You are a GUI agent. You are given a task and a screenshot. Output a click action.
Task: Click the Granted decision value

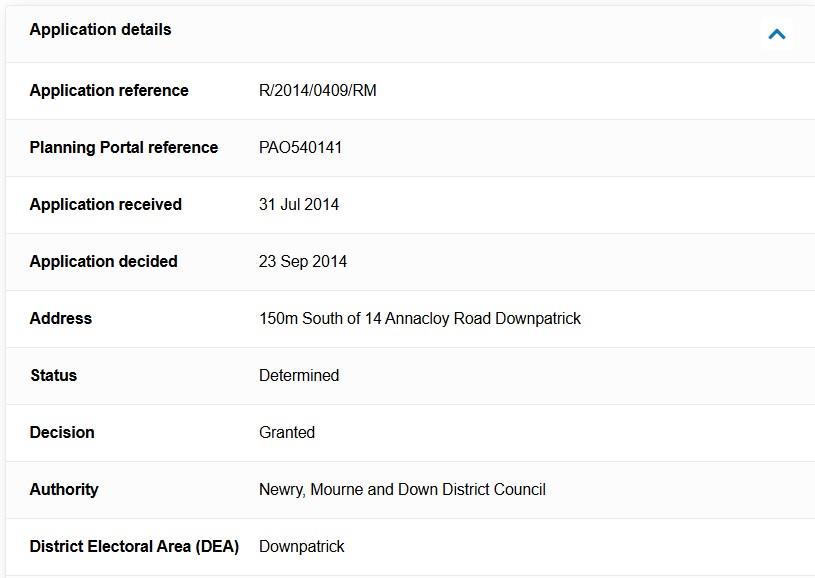click(287, 432)
